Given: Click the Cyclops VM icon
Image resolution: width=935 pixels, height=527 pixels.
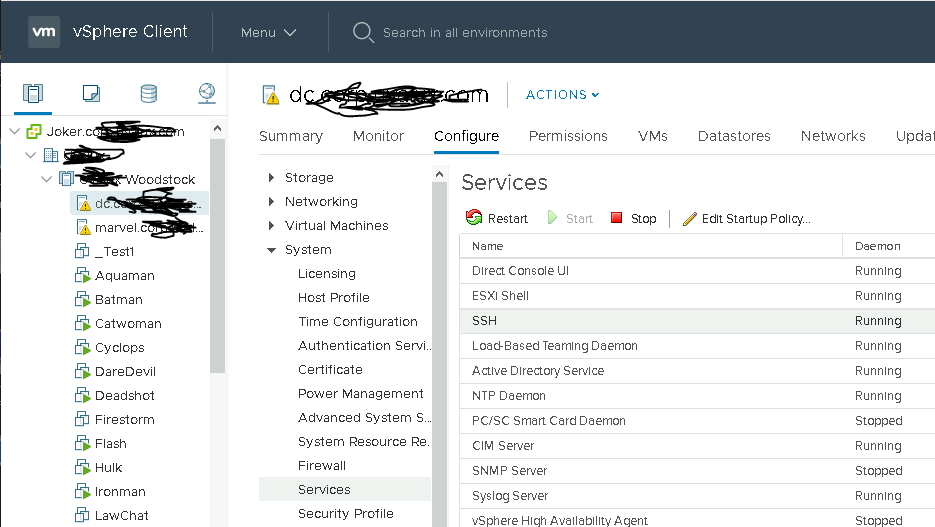Looking at the screenshot, I should (82, 347).
